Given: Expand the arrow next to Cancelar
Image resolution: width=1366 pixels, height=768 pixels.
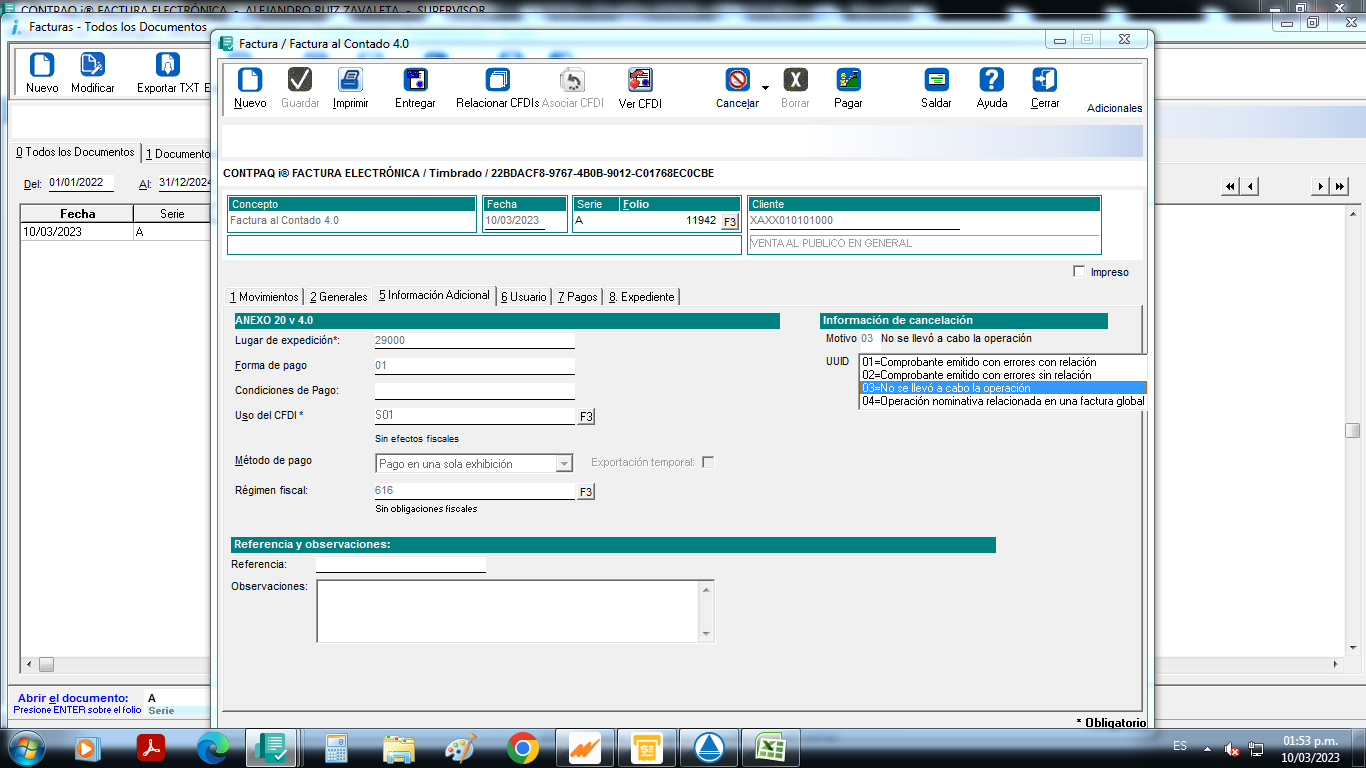Looking at the screenshot, I should [765, 88].
